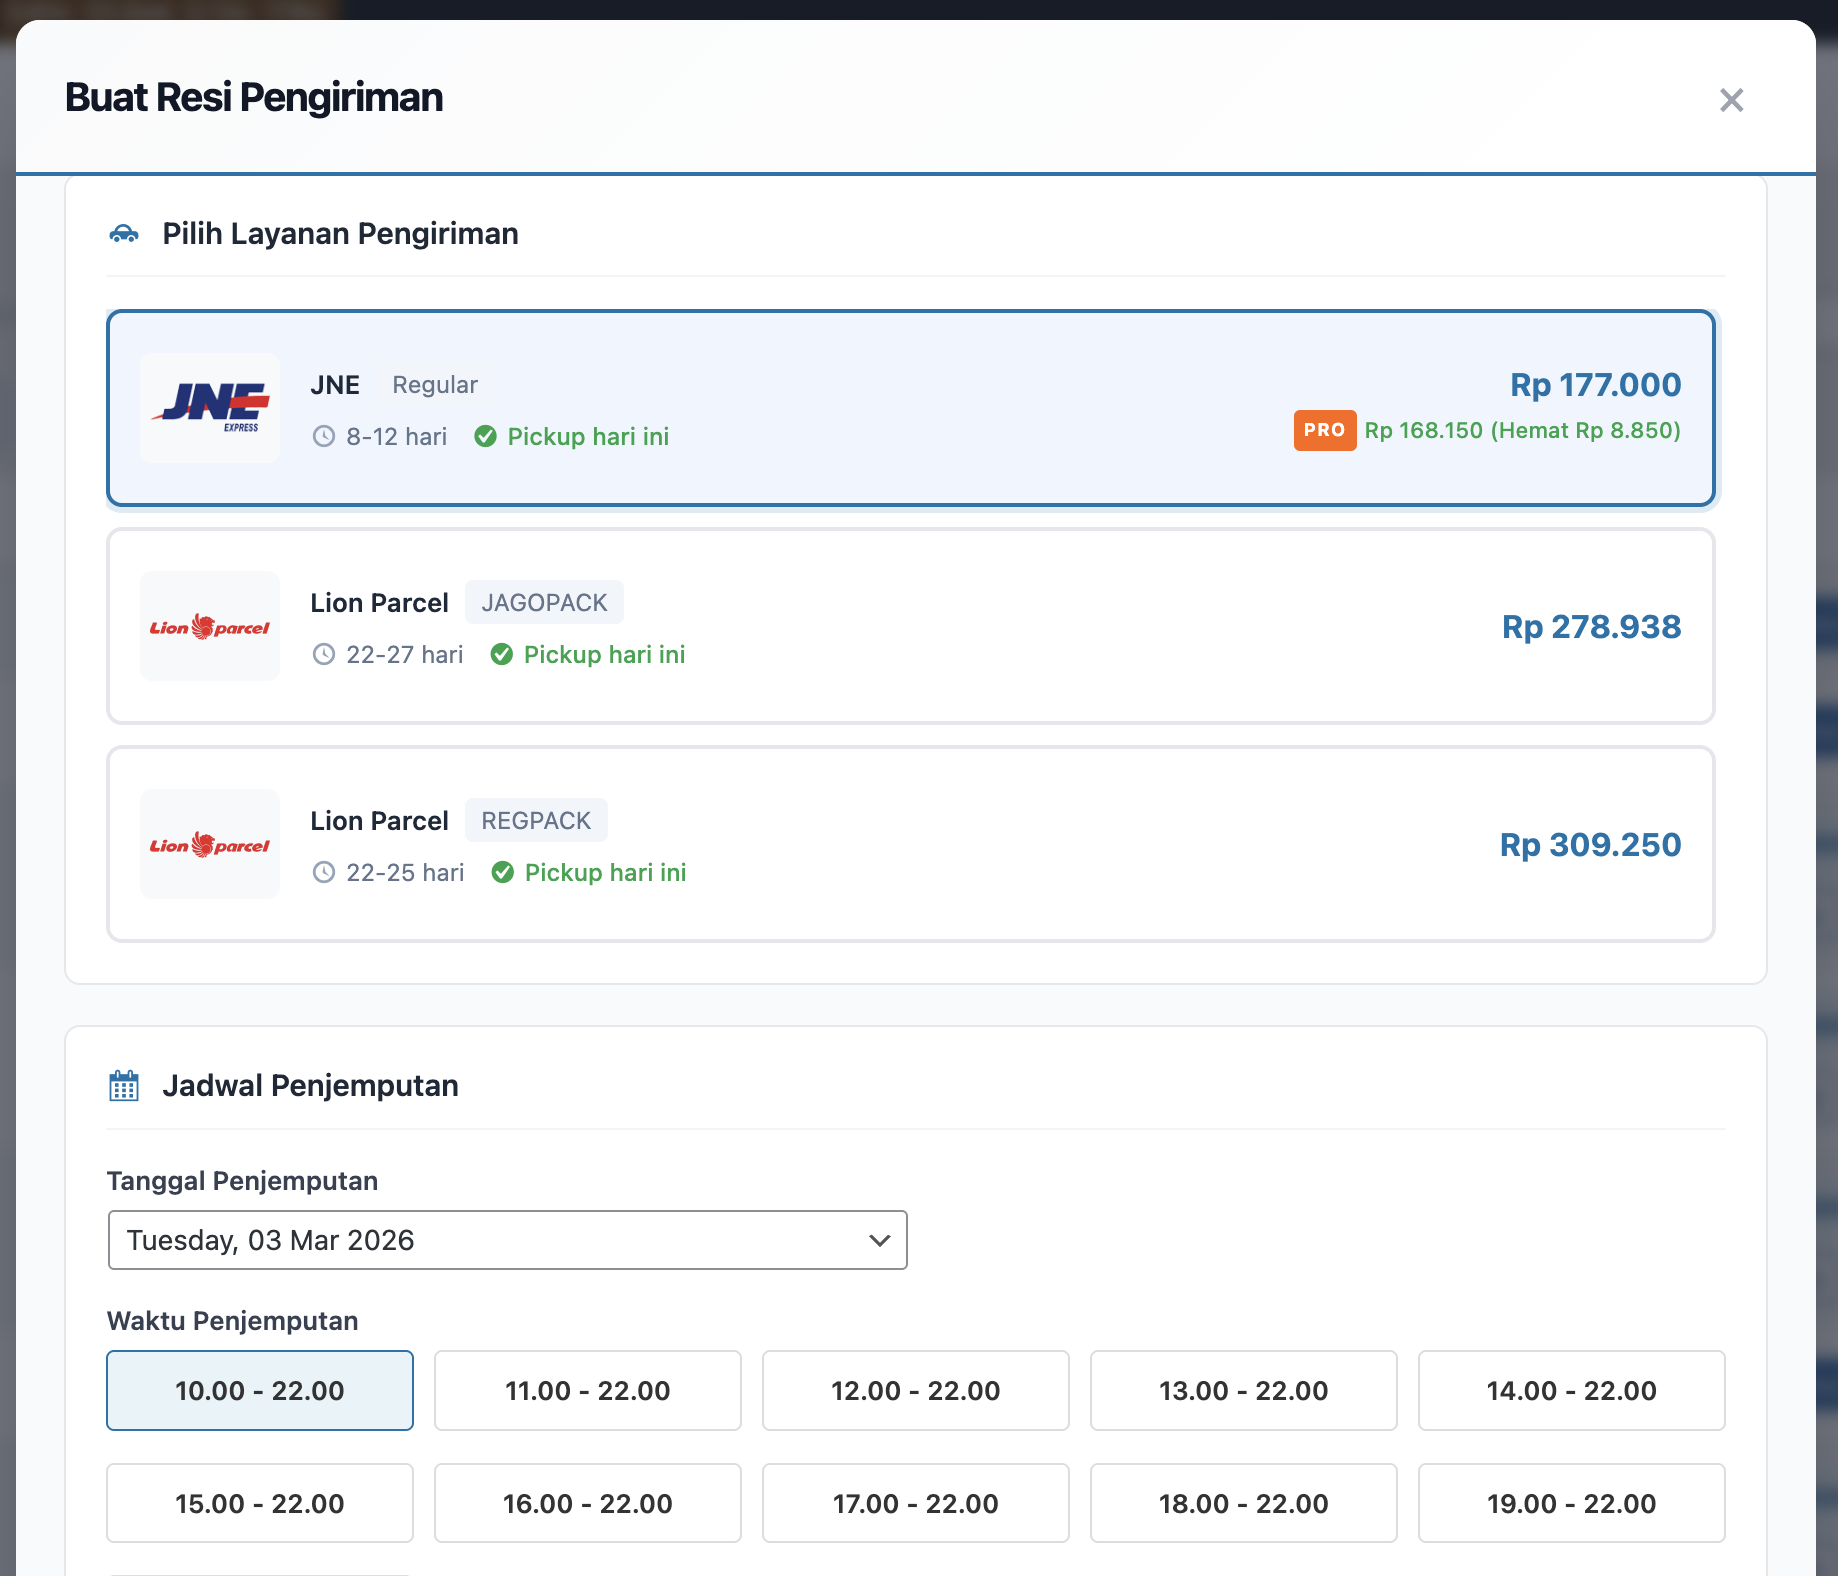Expand the date list using the chevron arrow
1838x1576 pixels.
(879, 1240)
